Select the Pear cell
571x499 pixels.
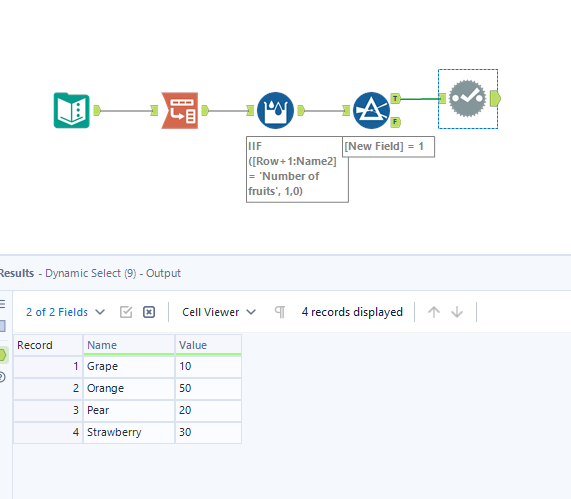129,410
